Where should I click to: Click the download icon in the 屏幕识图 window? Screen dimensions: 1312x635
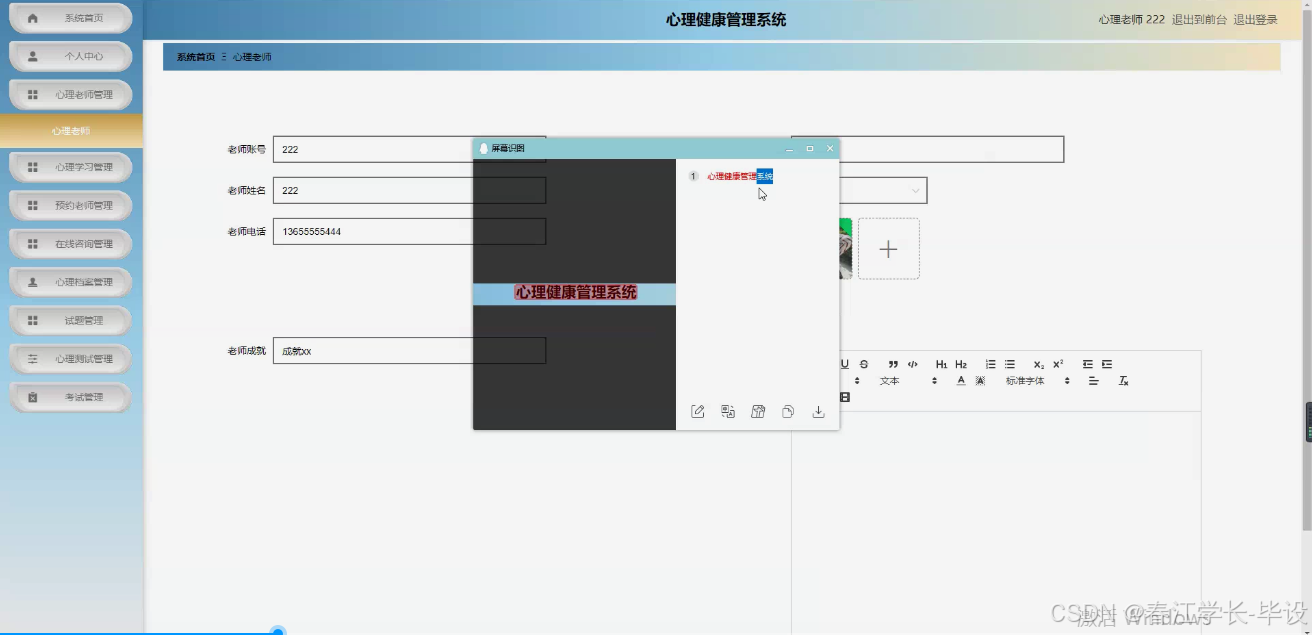tap(818, 411)
